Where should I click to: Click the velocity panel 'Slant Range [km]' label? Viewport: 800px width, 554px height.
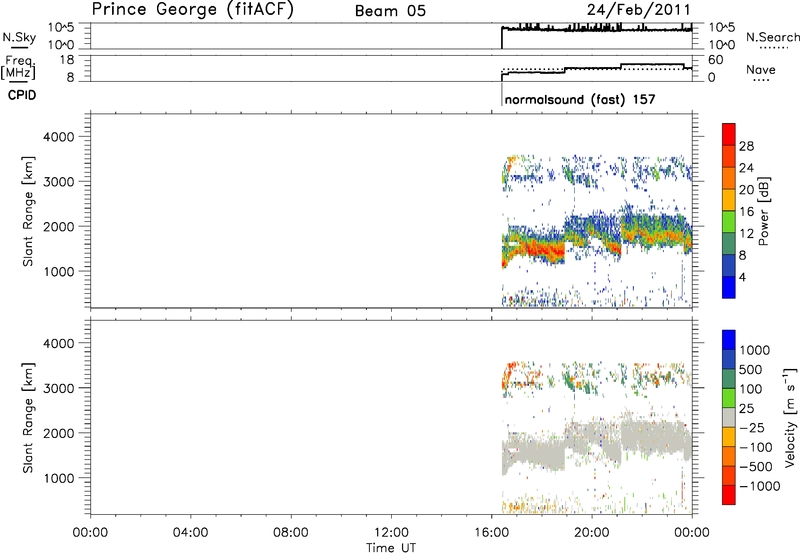pyautogui.click(x=28, y=418)
